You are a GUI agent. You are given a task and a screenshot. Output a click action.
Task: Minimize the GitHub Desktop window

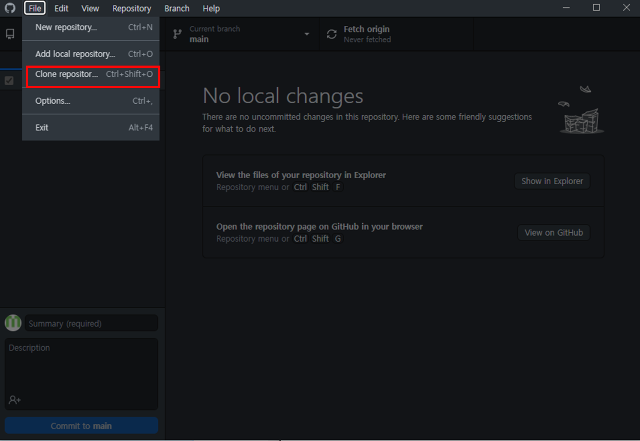click(x=566, y=8)
